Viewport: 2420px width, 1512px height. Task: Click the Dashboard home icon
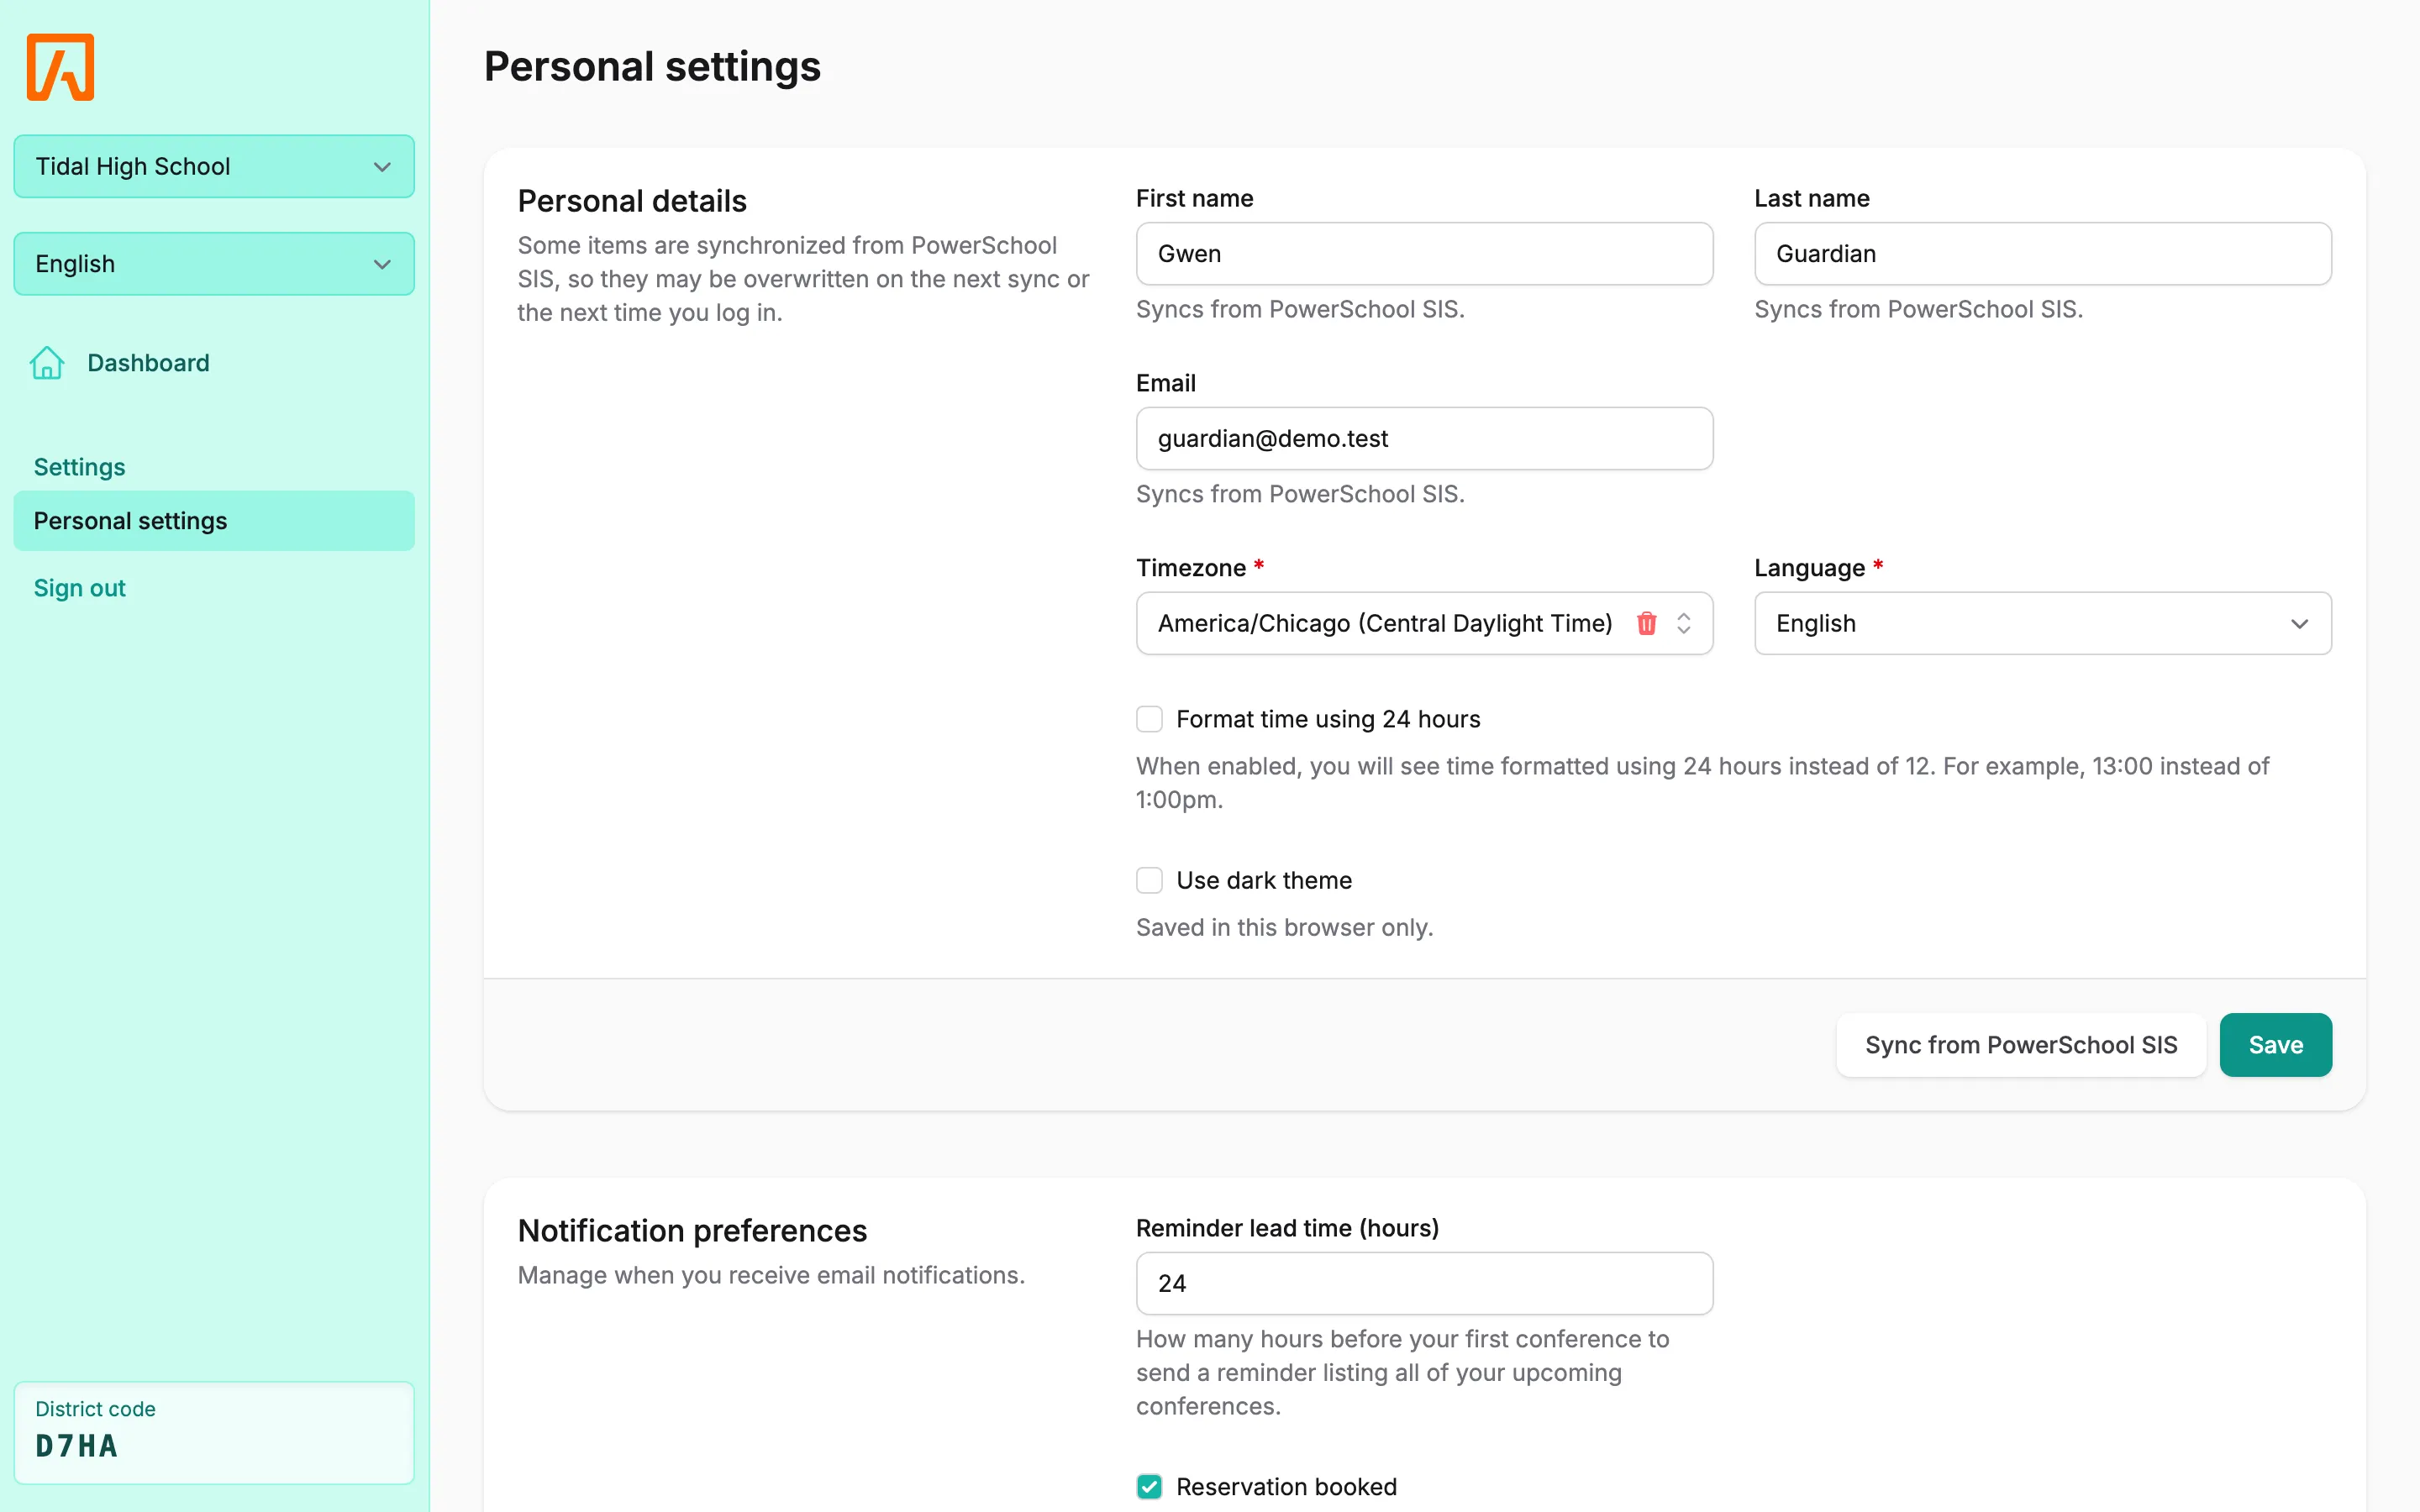(x=47, y=363)
